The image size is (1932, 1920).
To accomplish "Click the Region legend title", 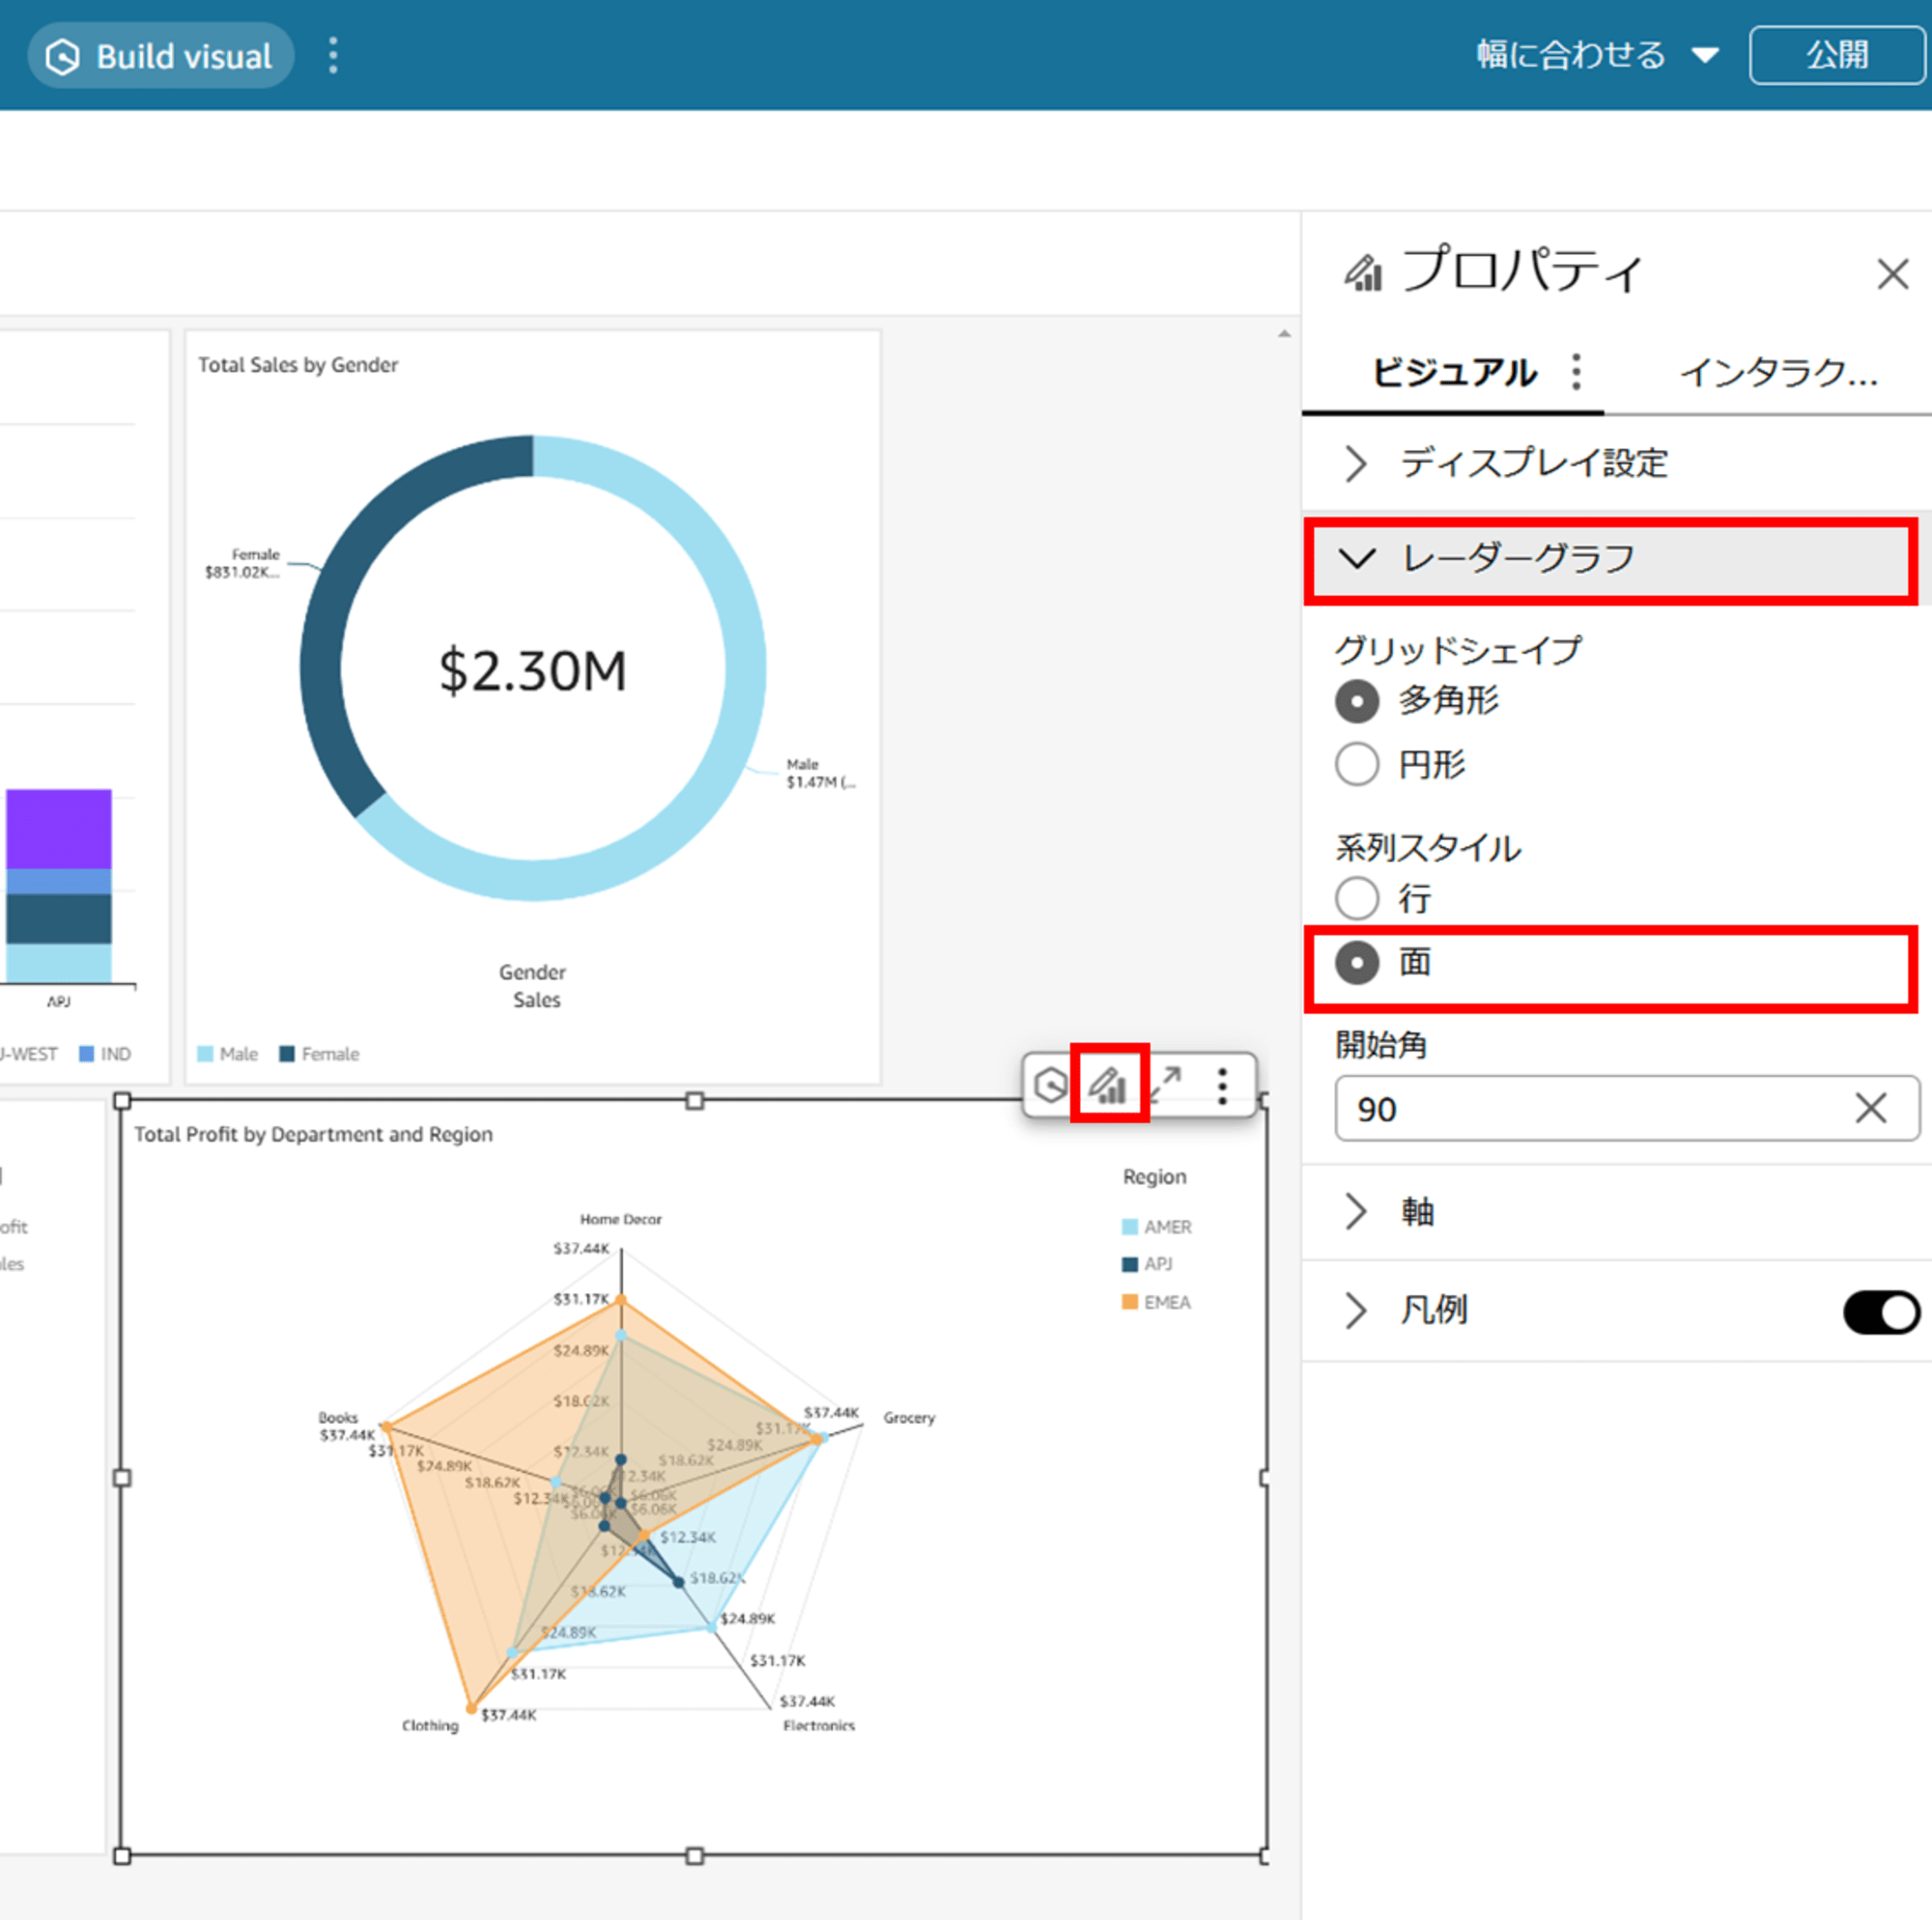I will [1155, 1177].
